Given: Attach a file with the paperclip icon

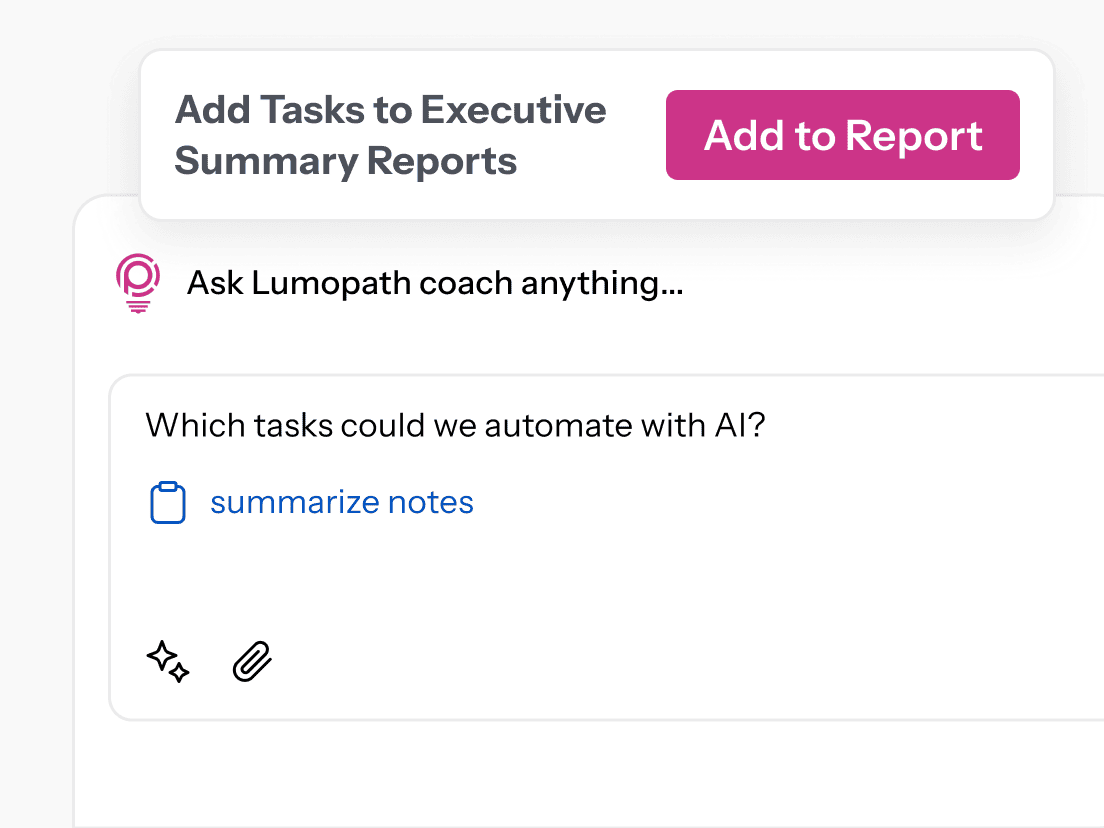Looking at the screenshot, I should pos(252,662).
